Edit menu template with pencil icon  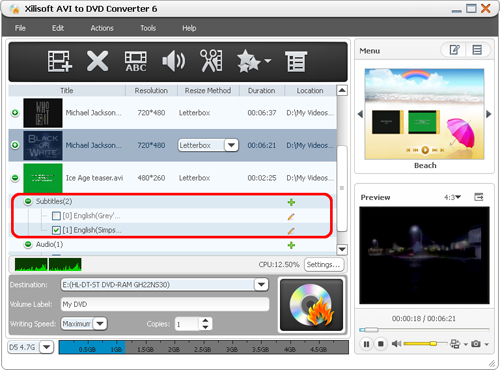pos(454,50)
